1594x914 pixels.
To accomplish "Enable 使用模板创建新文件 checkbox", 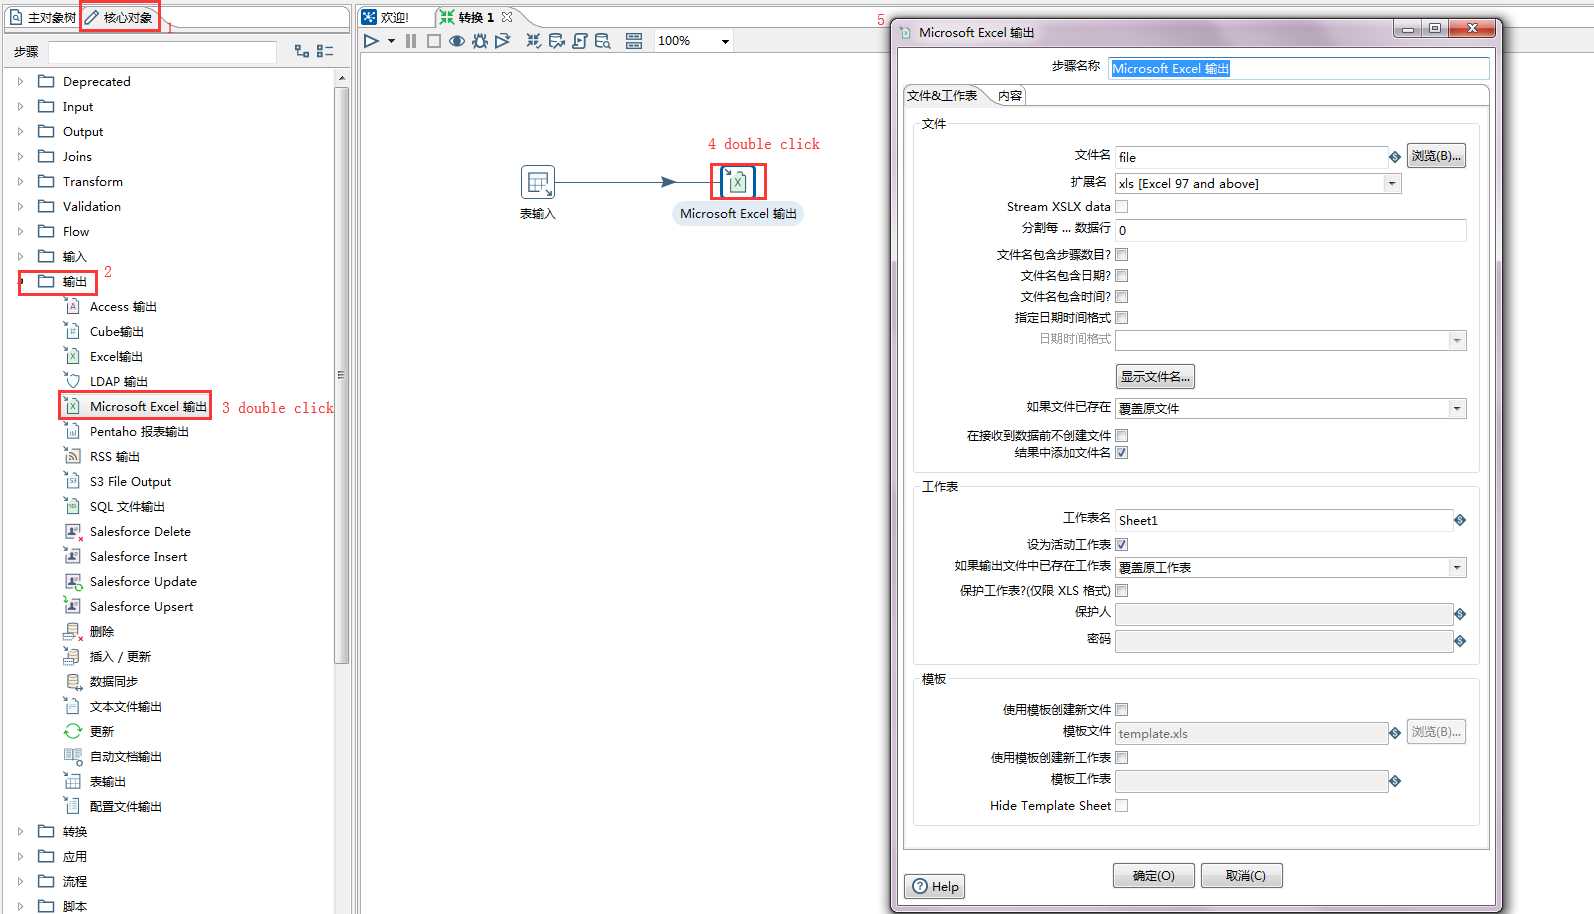I will point(1122,710).
